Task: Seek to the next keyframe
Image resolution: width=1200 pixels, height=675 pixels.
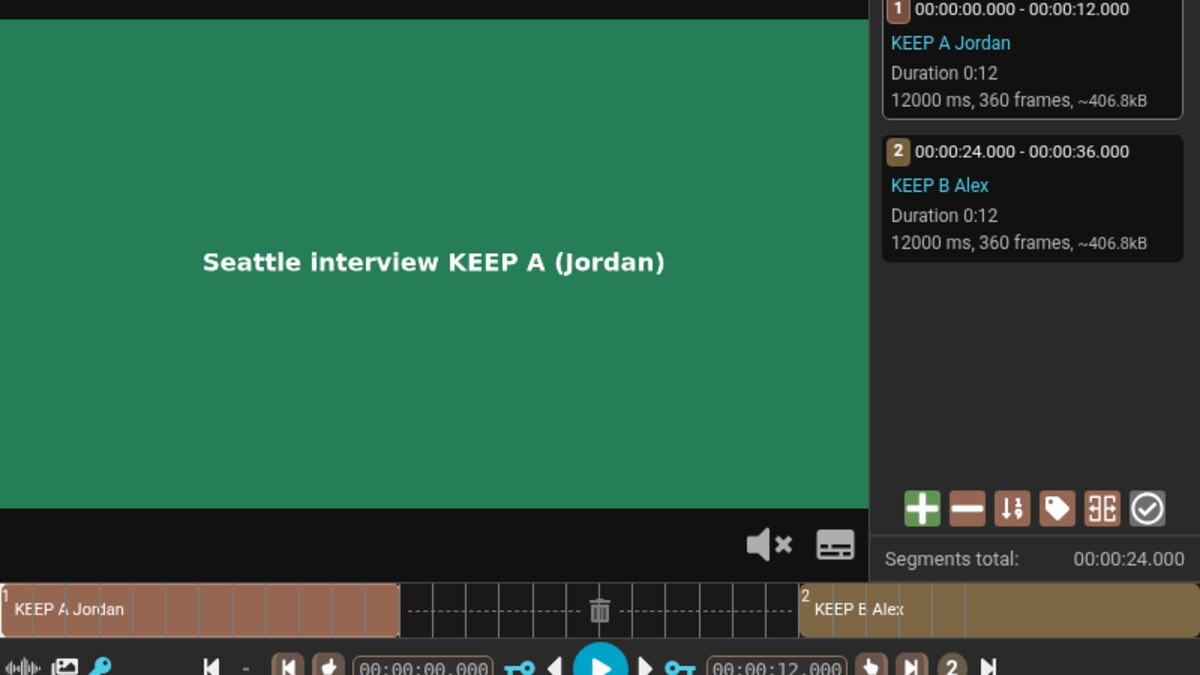Action: click(x=680, y=668)
